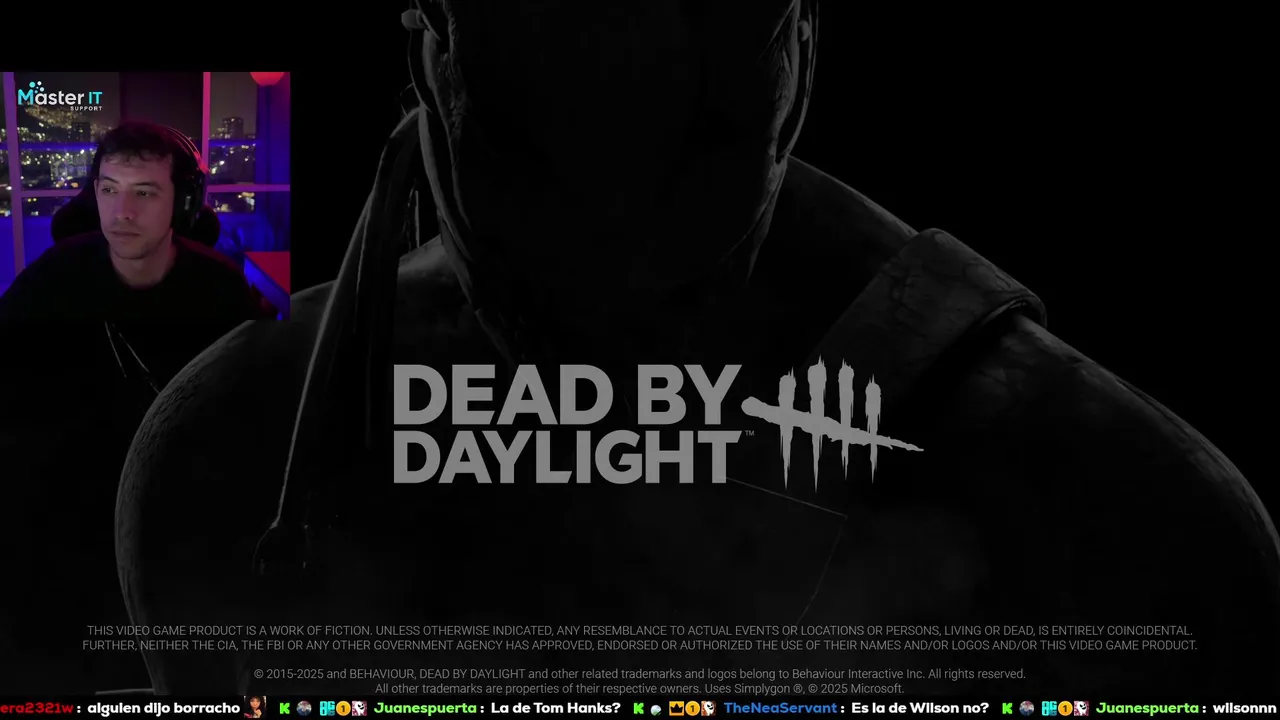Image resolution: width=1280 pixels, height=720 pixels.
Task: Click the Dead by Daylight logo text
Action: point(566,425)
